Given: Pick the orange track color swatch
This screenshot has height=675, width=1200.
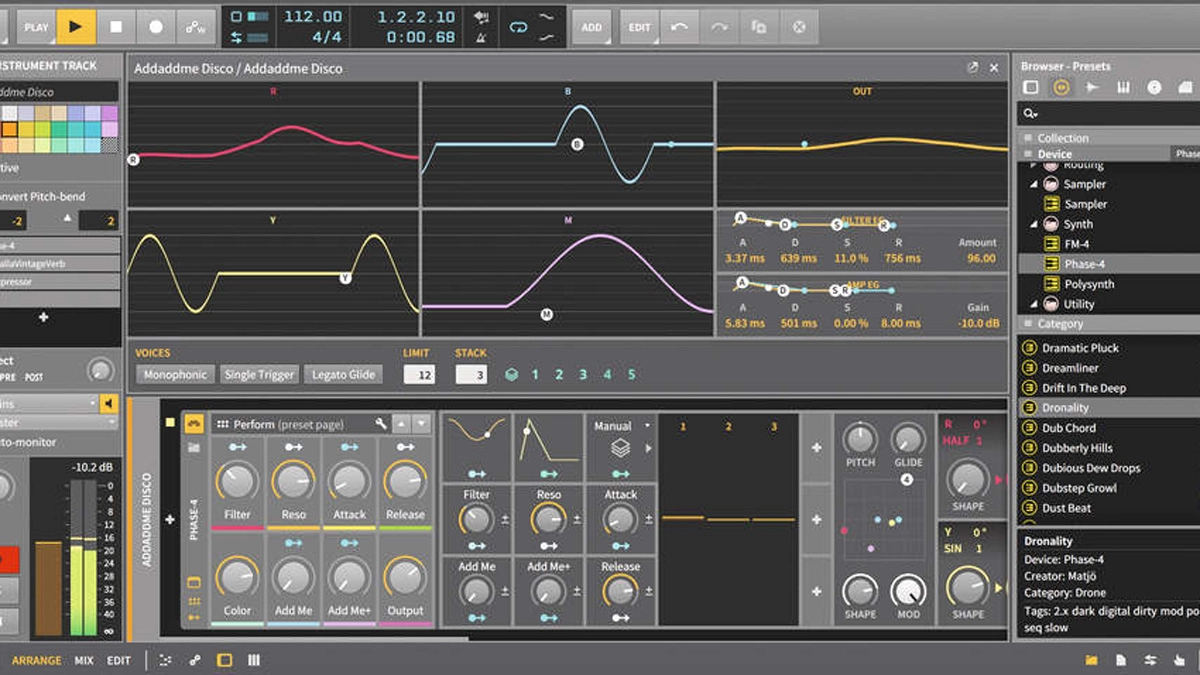Looking at the screenshot, I should click(9, 129).
